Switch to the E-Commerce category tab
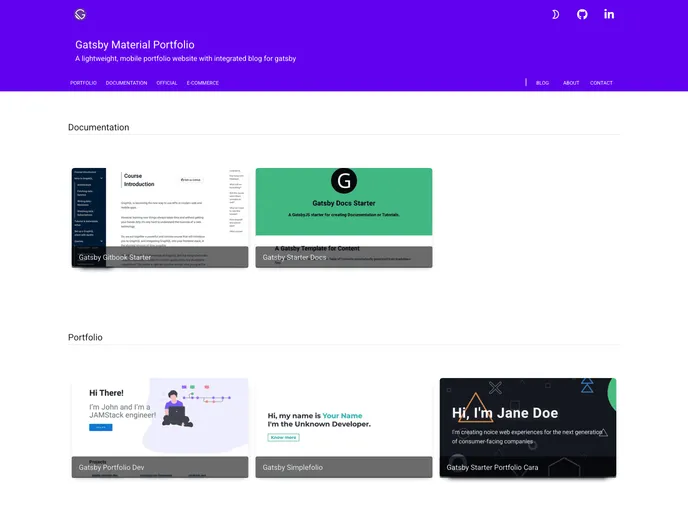The width and height of the screenshot is (688, 512). tap(203, 83)
